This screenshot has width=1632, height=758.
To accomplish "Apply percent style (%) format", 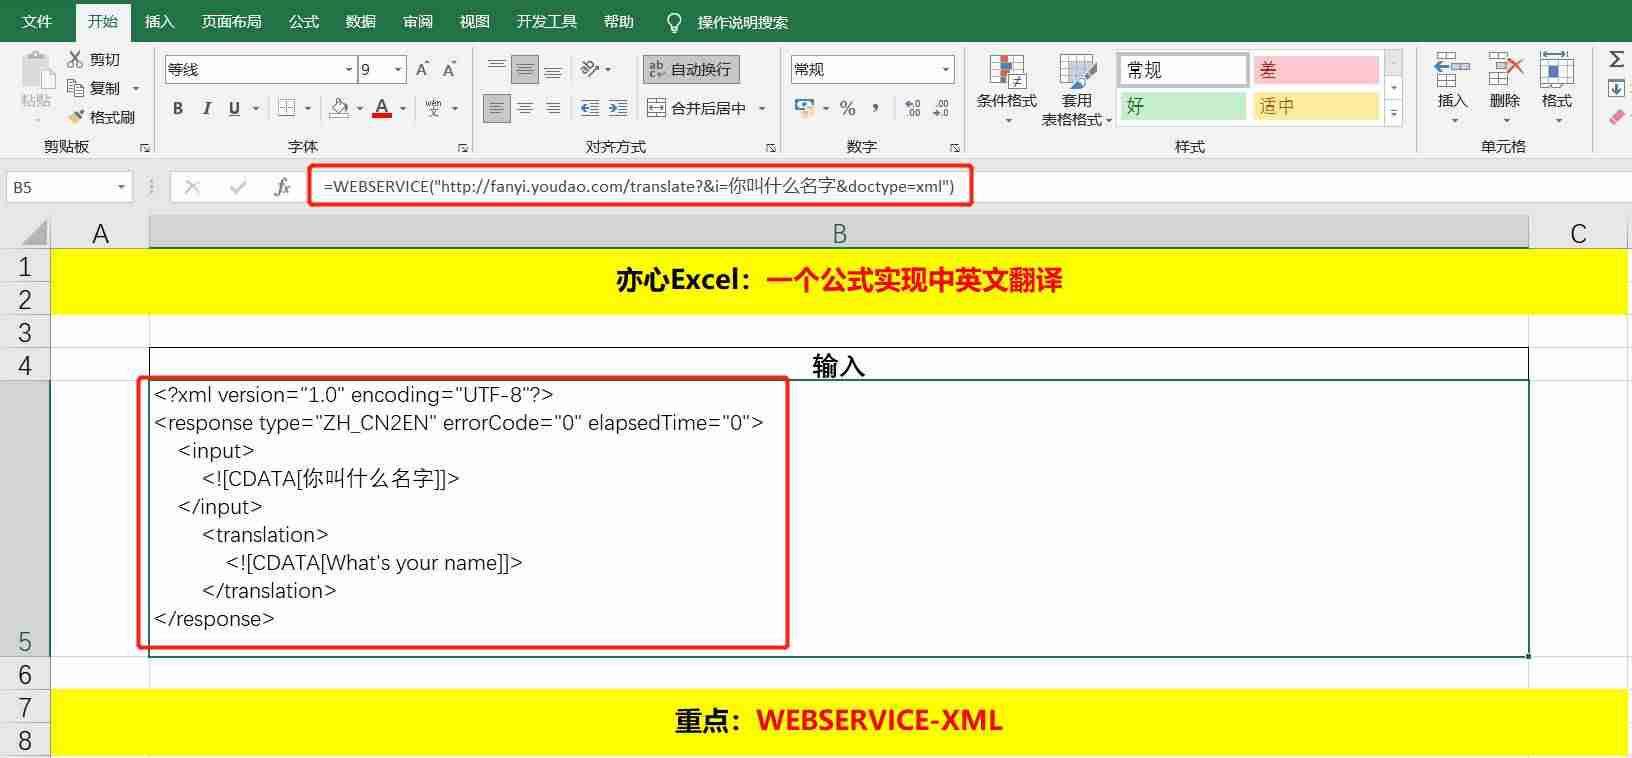I will tap(848, 108).
